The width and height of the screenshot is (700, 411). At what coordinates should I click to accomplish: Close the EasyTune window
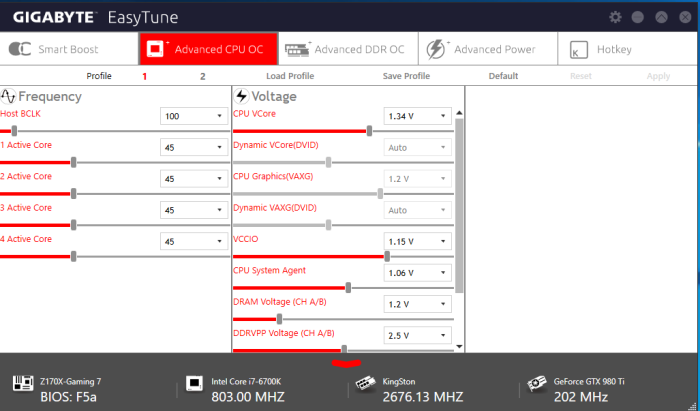(x=685, y=17)
